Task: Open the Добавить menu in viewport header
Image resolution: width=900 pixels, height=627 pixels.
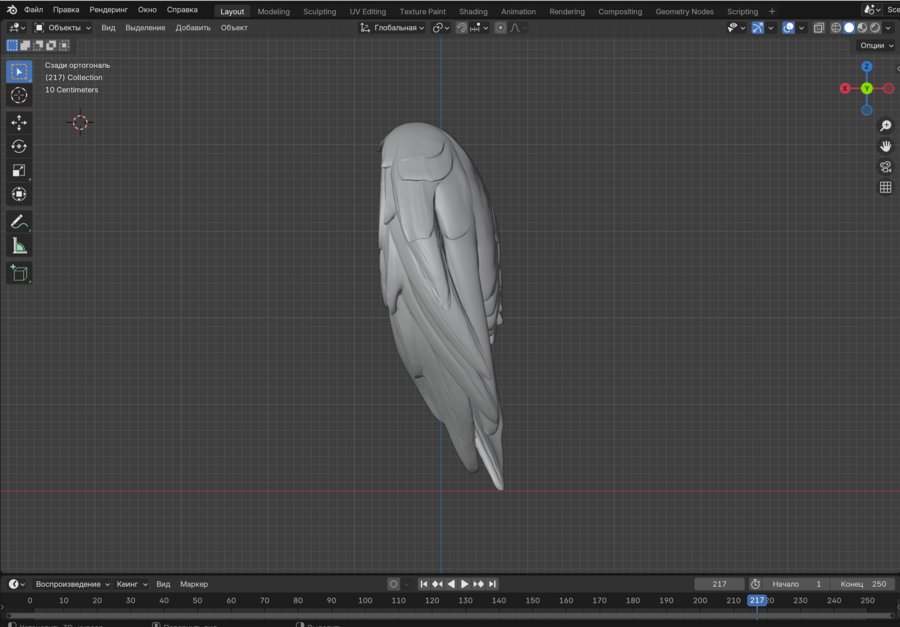Action: click(193, 28)
